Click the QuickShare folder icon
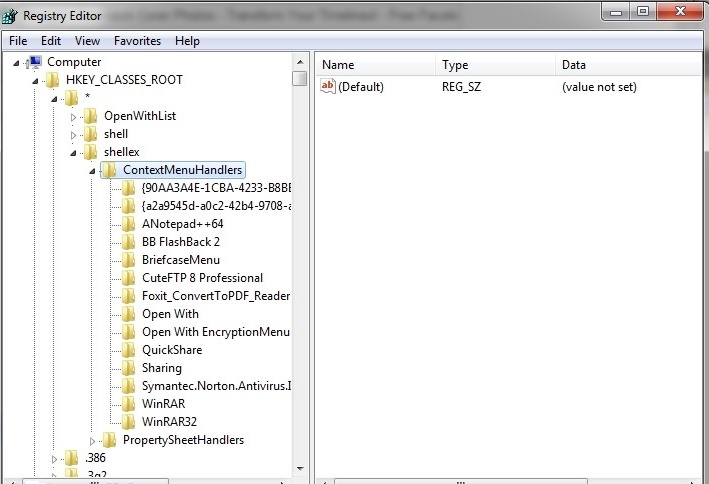This screenshot has width=709, height=484. [128, 350]
